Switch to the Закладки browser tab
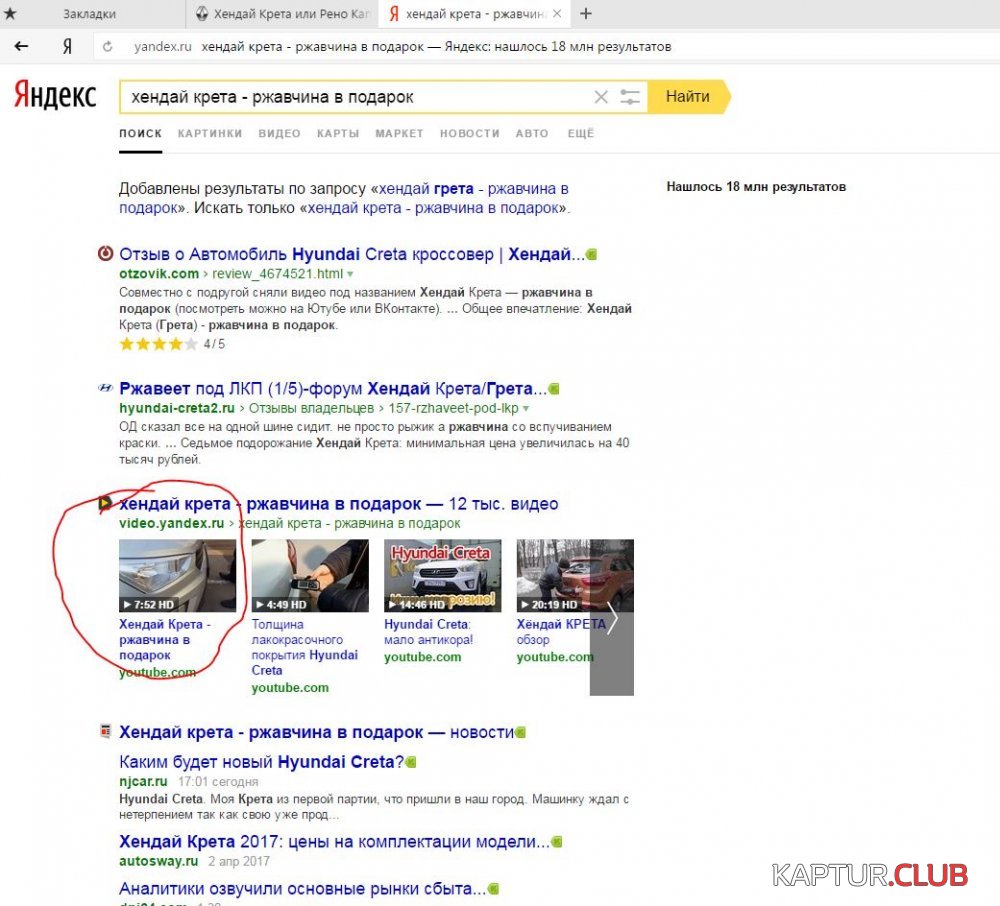Image resolution: width=1000 pixels, height=906 pixels. [89, 13]
